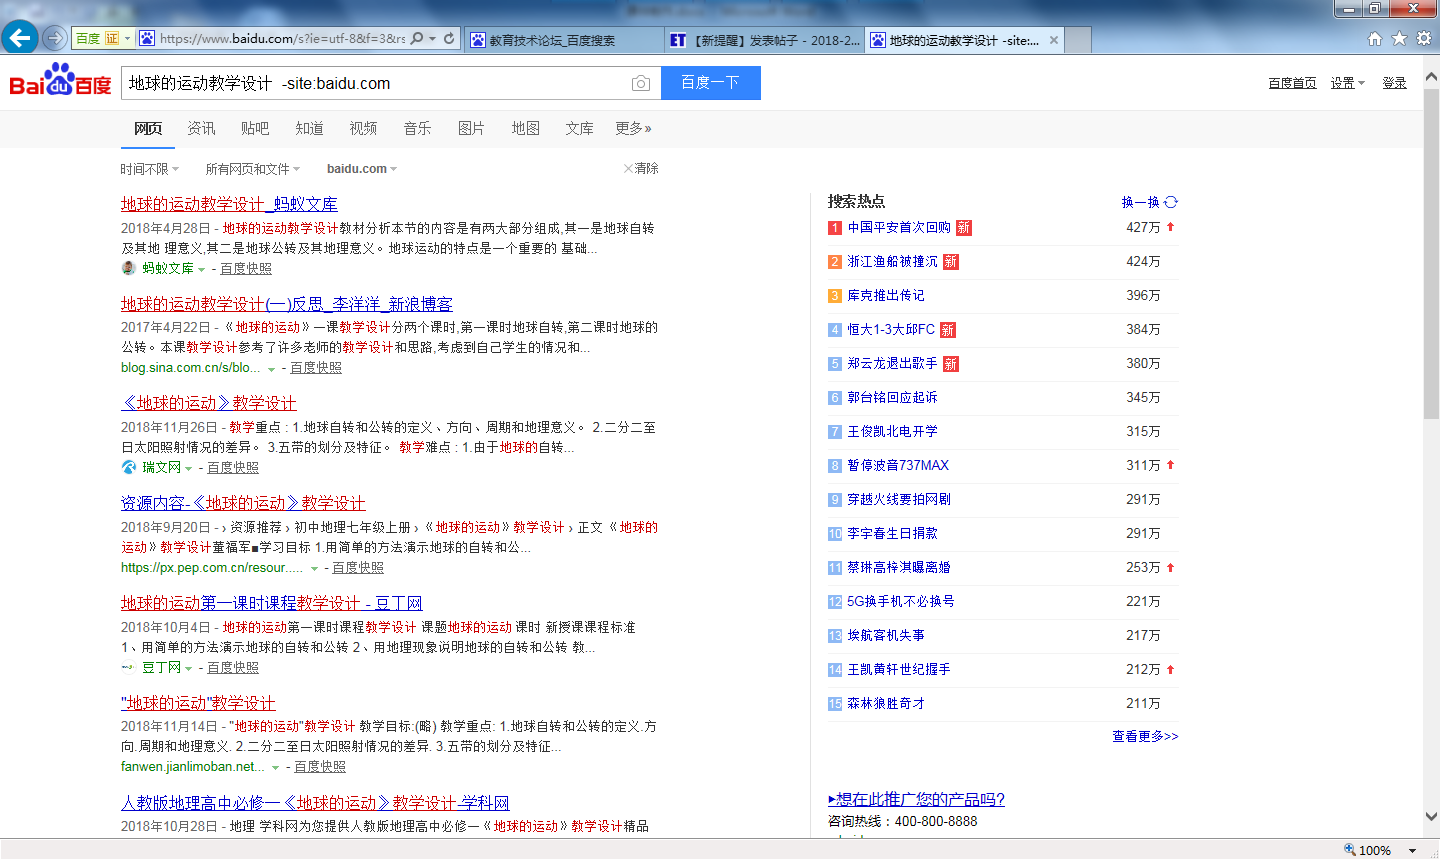Click the 换一换 link text
This screenshot has width=1440, height=860.
coord(1141,202)
